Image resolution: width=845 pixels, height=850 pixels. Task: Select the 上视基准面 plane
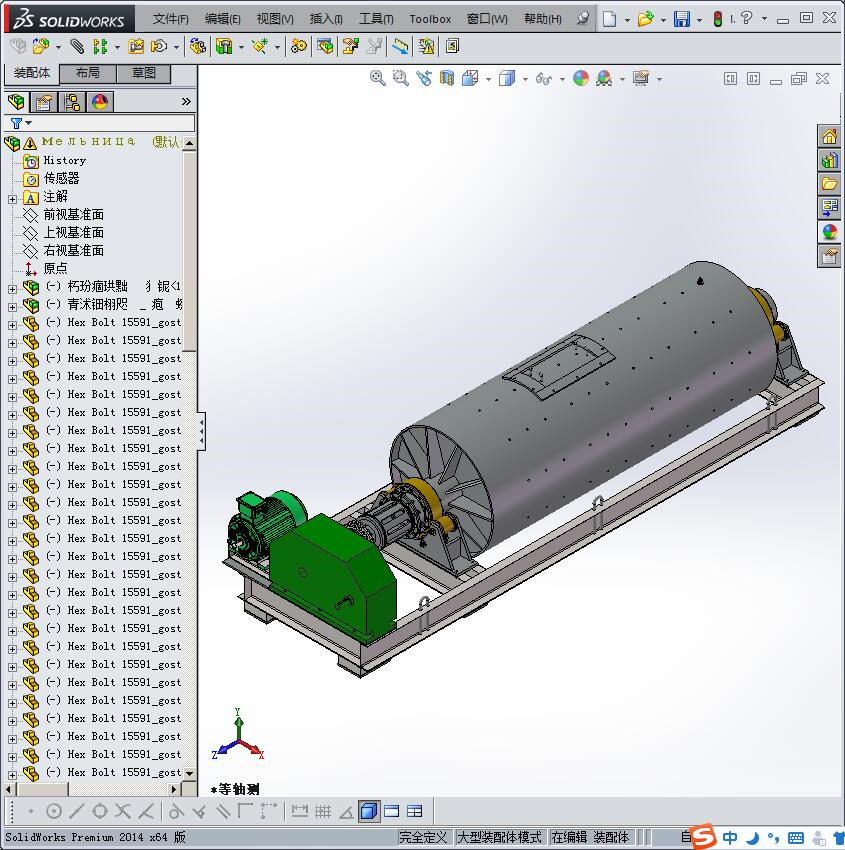pyautogui.click(x=73, y=233)
